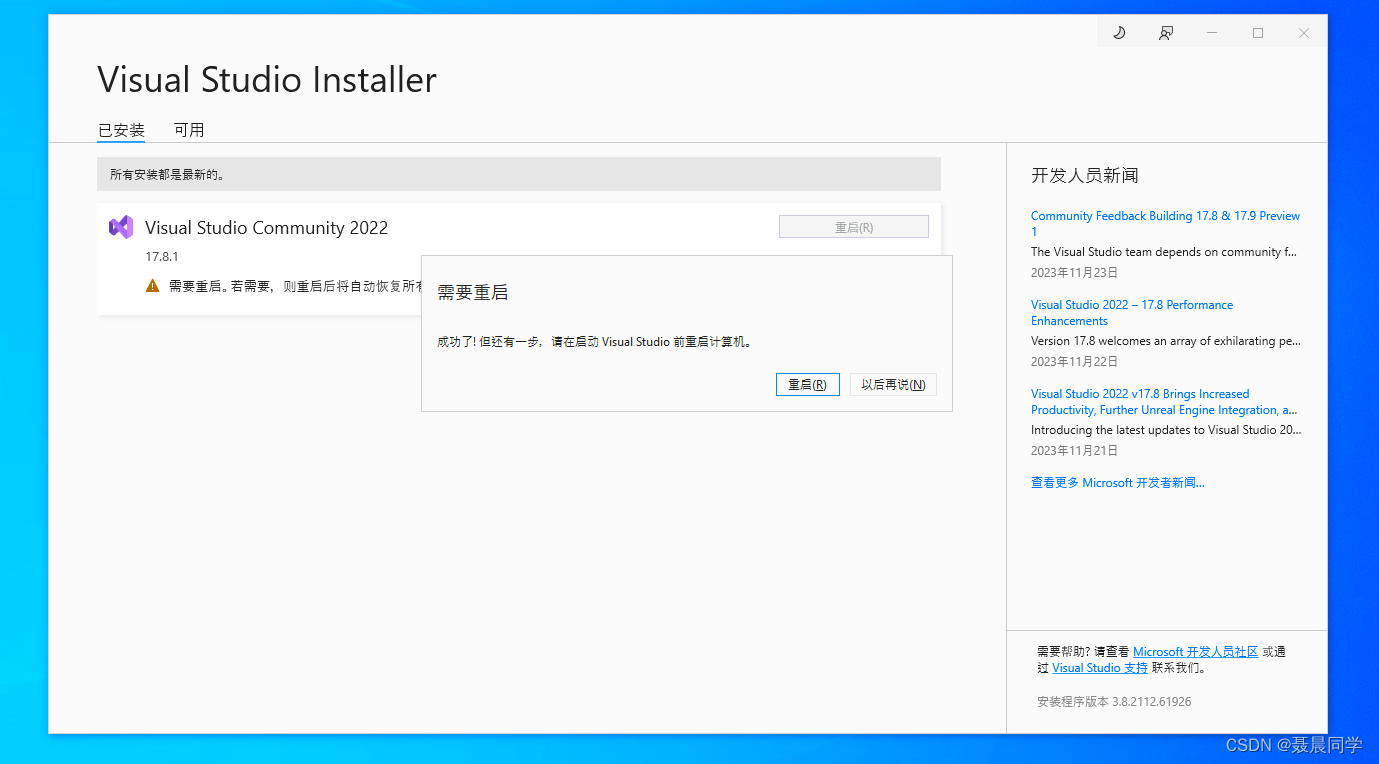Switch to the 已安装 tab
The image size is (1379, 764).
click(x=120, y=130)
